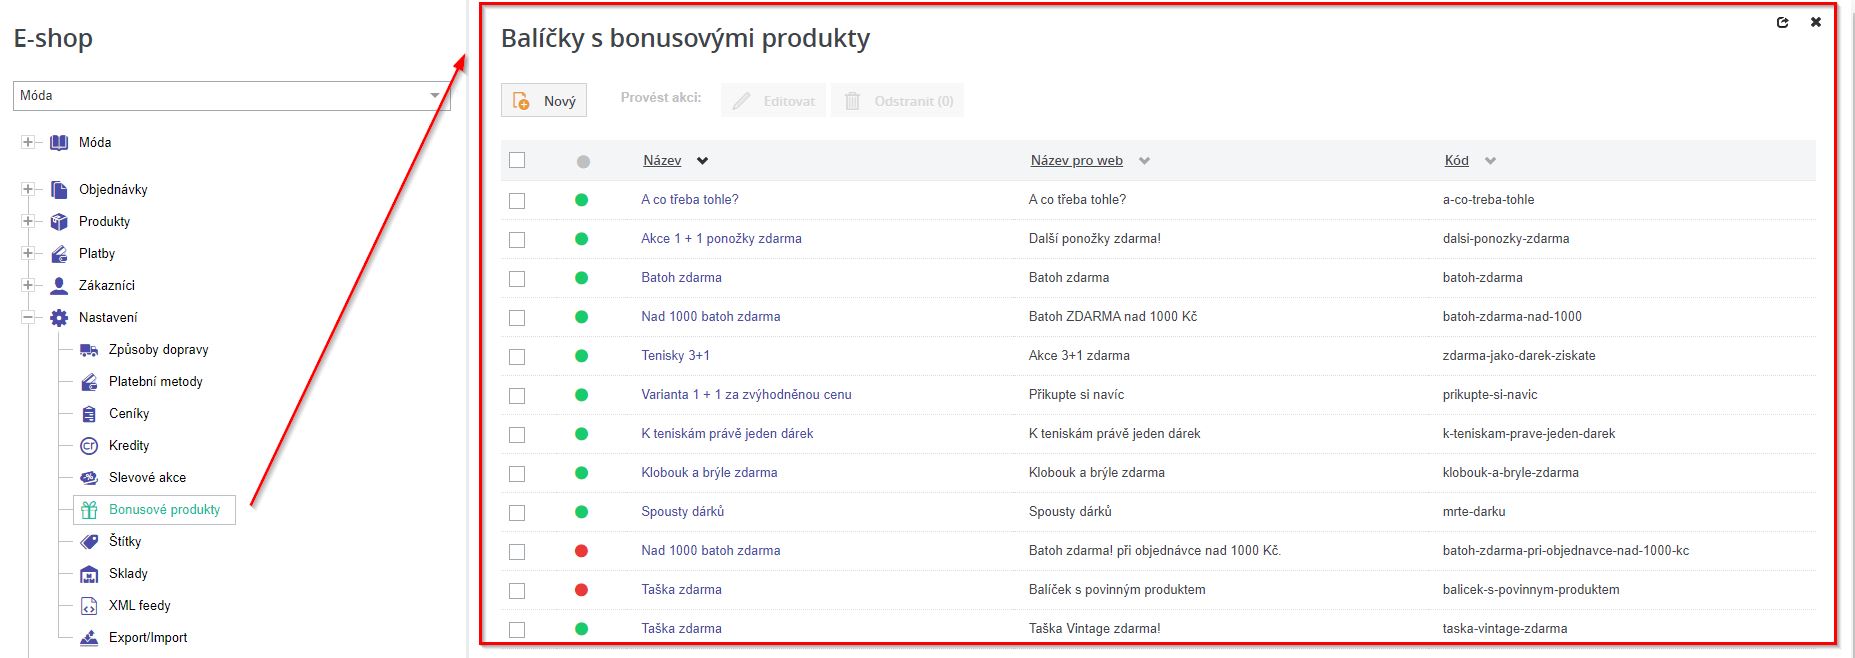Screen dimensions: 1855x658
Task: Select Bonusové produkty in the tree
Action: click(x=164, y=509)
